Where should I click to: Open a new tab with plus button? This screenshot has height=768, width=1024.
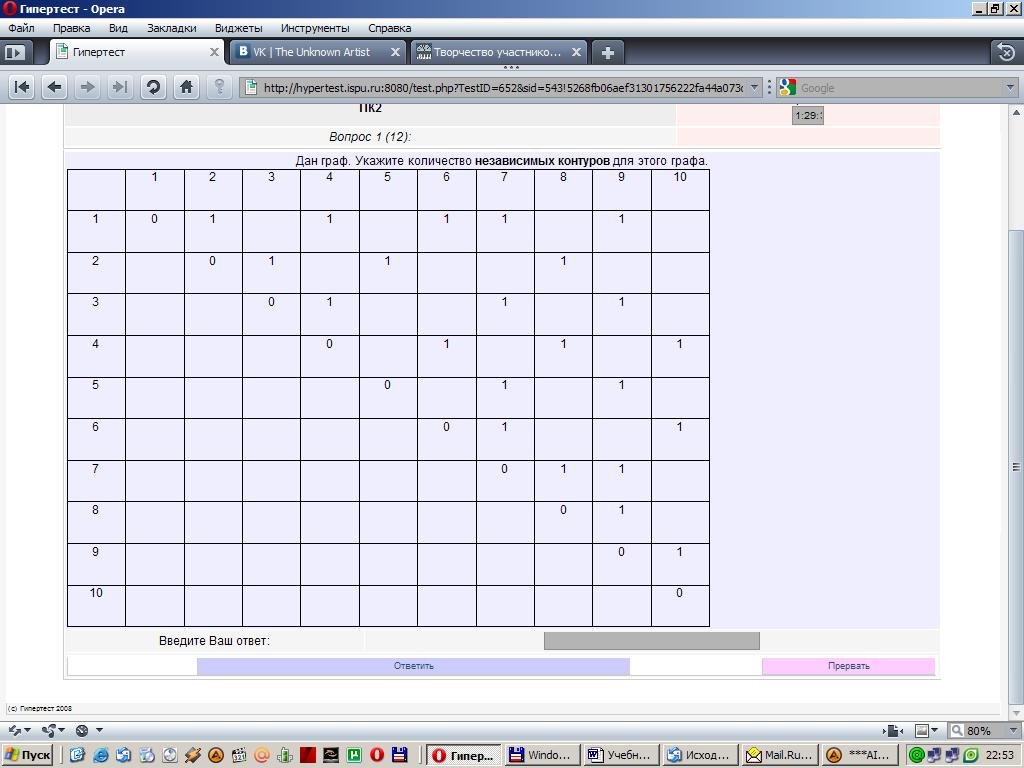coord(607,53)
